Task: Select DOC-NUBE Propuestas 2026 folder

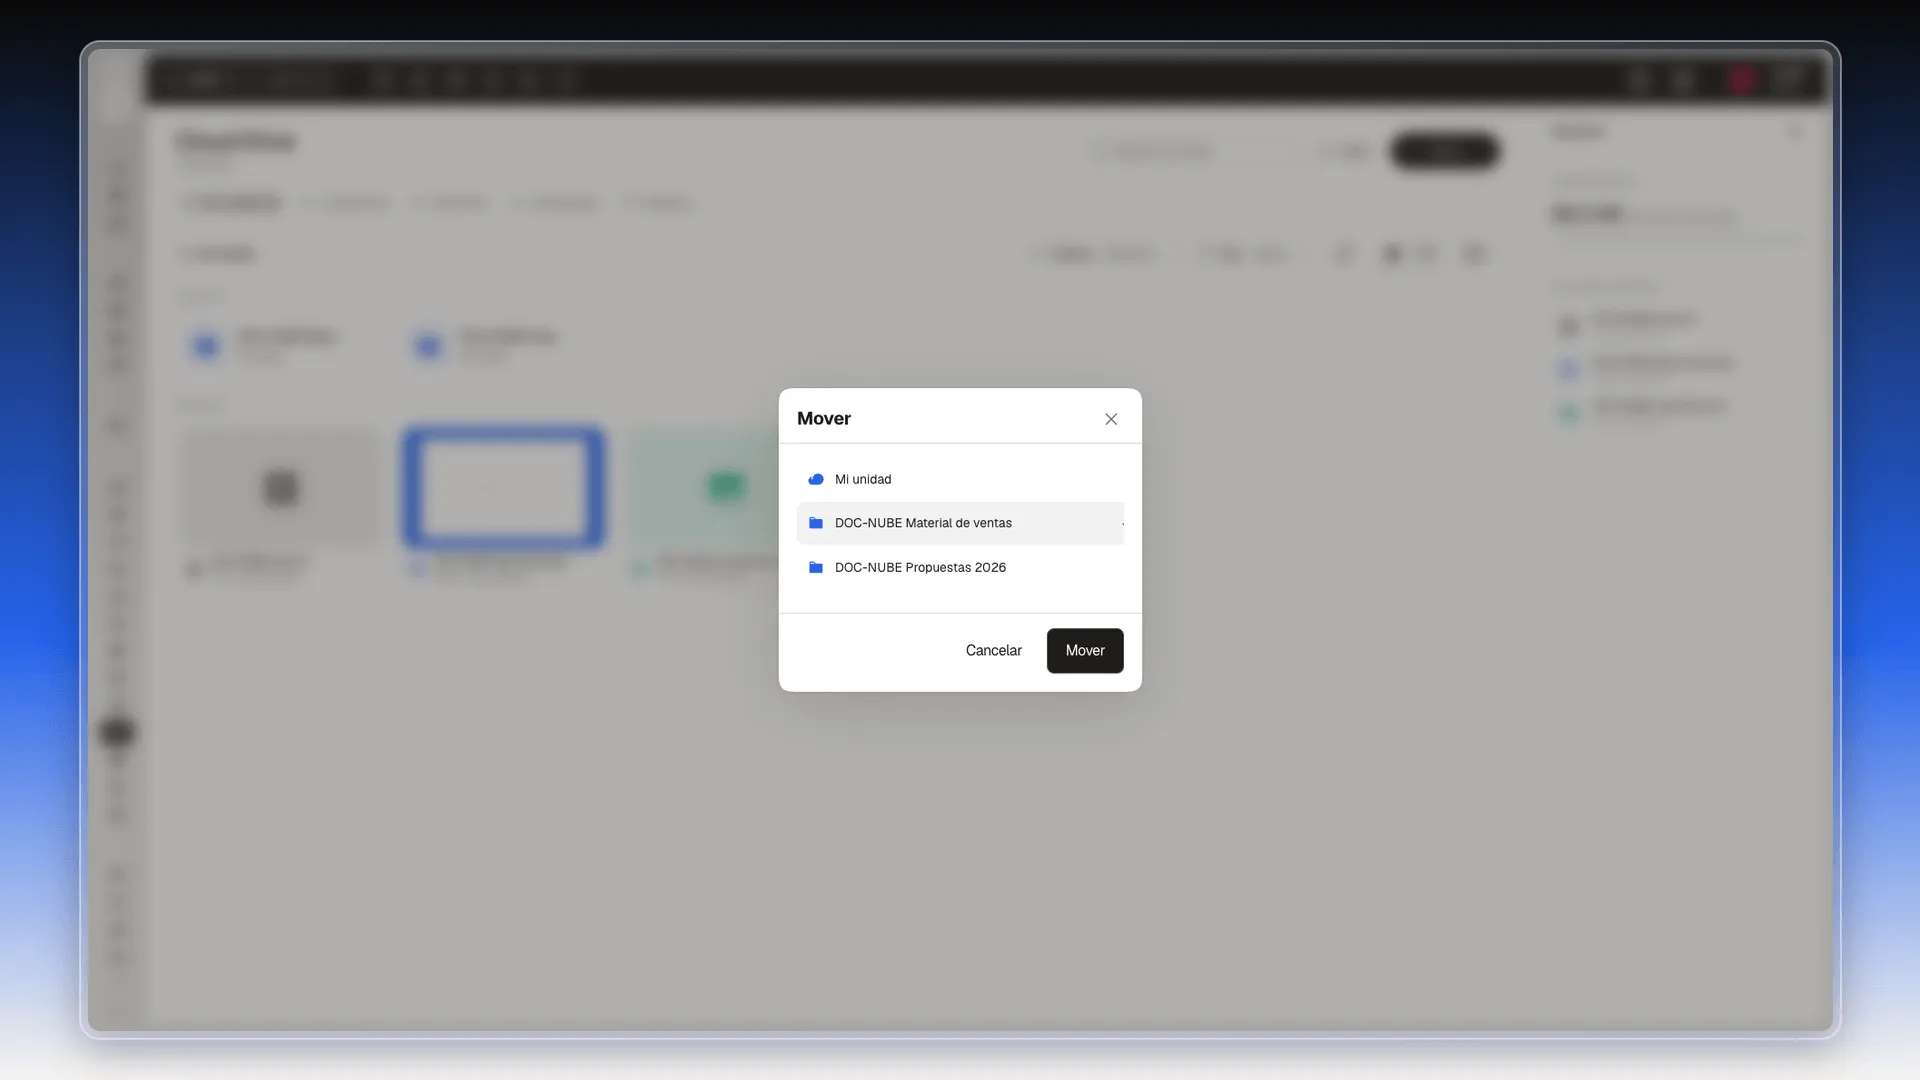Action: [x=960, y=567]
